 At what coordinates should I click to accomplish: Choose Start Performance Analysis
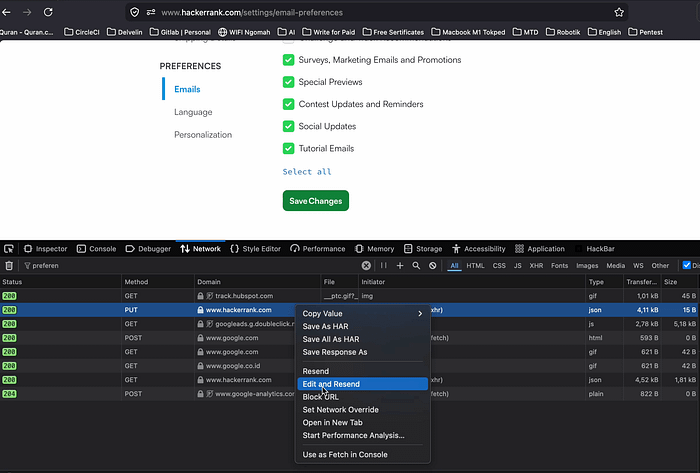pyautogui.click(x=362, y=436)
